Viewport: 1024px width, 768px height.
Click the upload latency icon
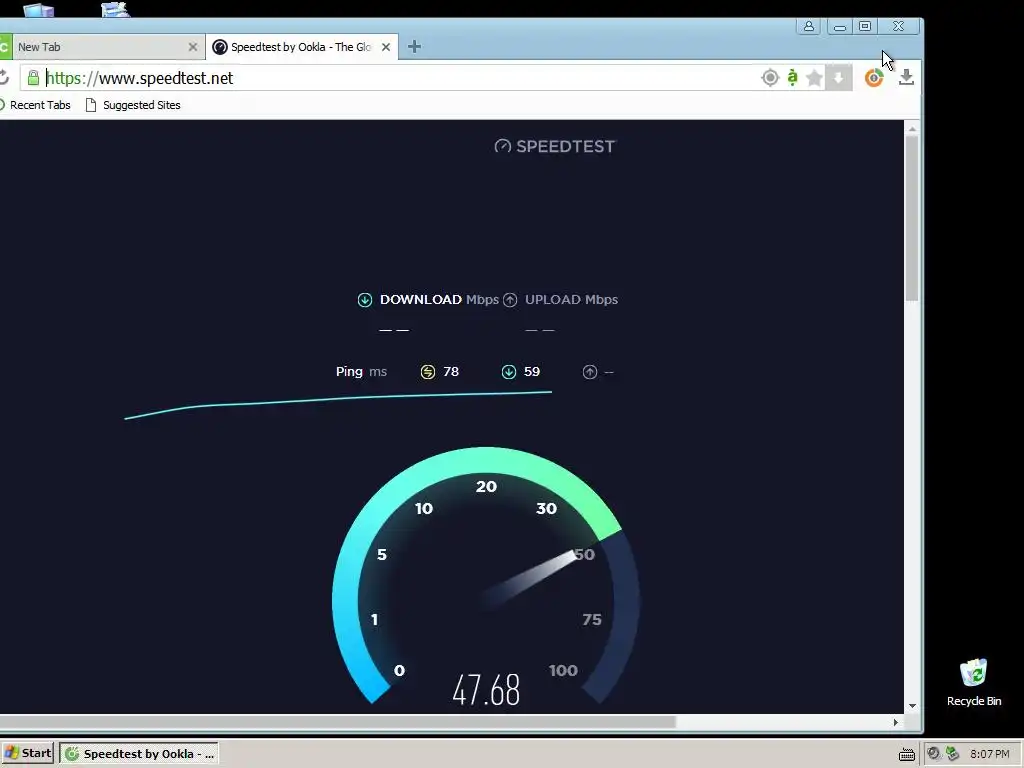point(590,372)
